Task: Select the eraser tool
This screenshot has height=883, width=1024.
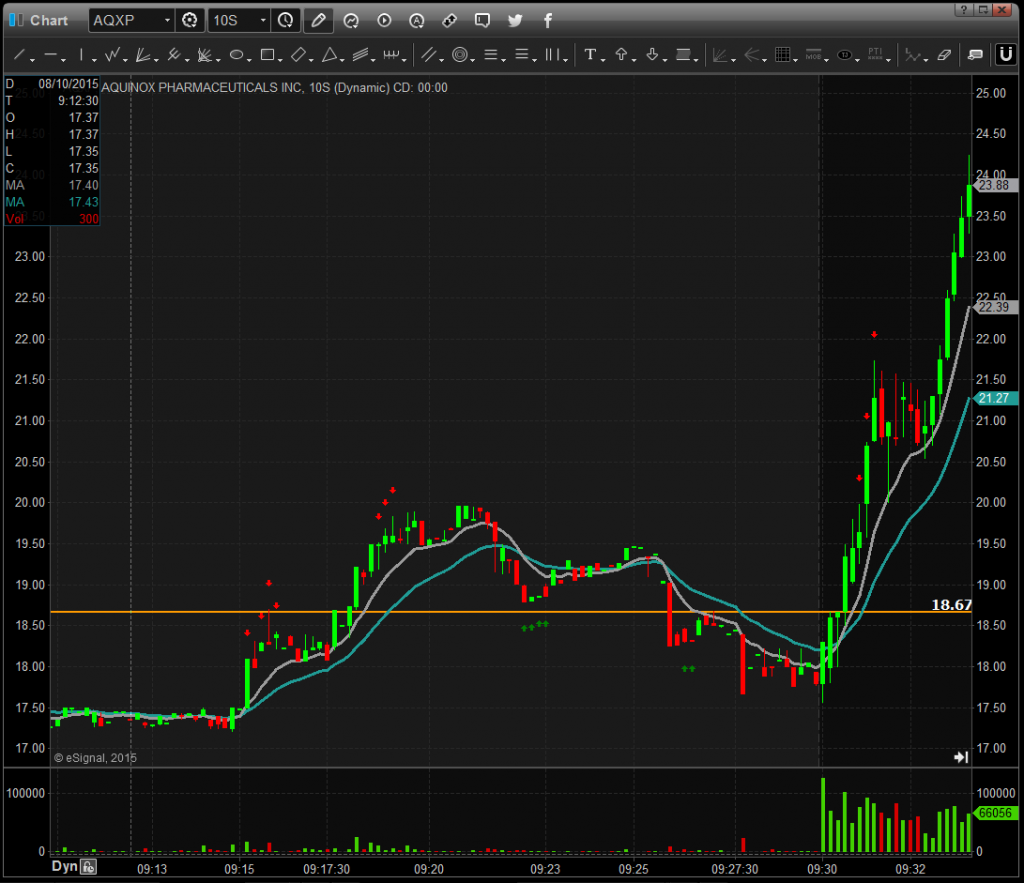Action: coord(944,55)
